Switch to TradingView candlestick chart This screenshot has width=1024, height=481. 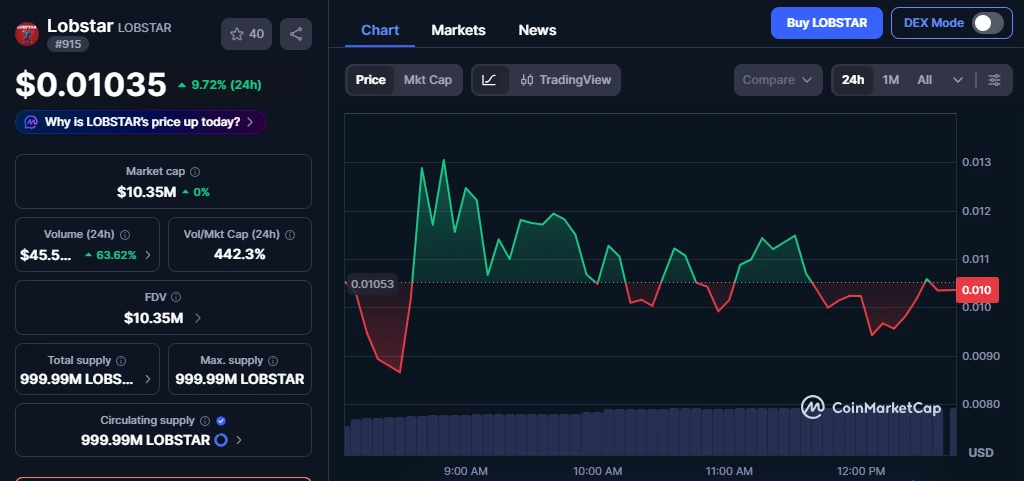pos(565,80)
